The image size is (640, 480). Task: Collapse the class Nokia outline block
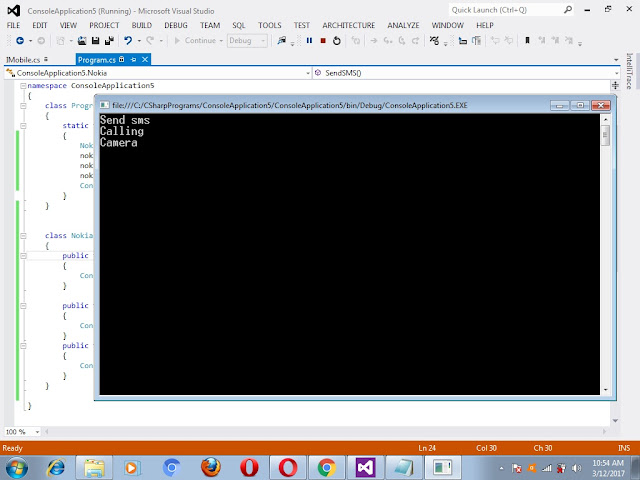coord(23,236)
